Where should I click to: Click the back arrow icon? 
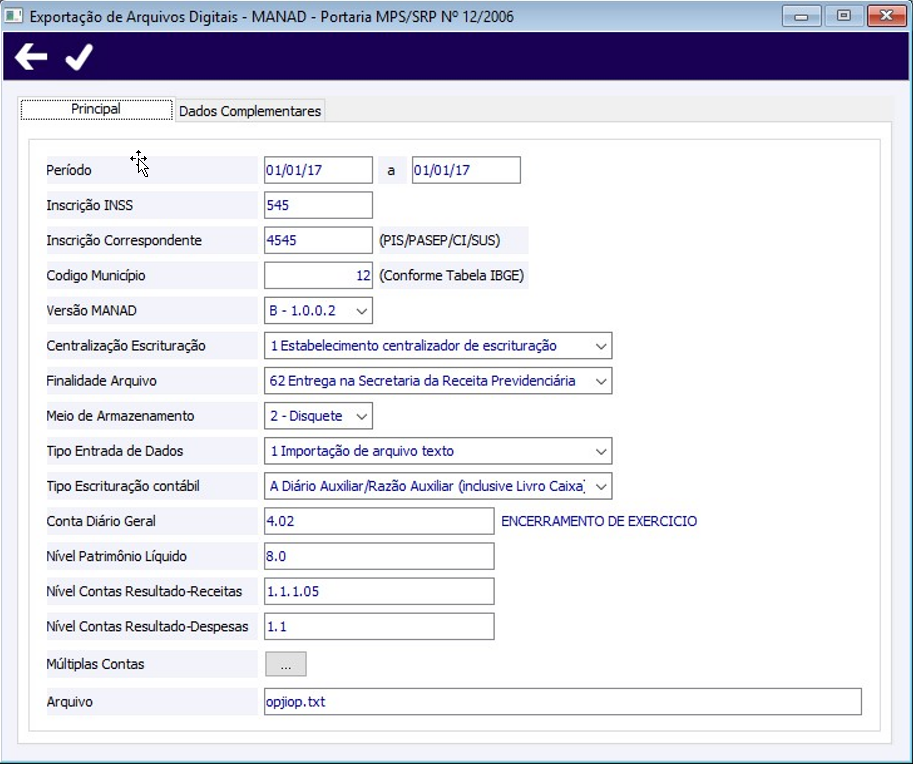pos(31,56)
